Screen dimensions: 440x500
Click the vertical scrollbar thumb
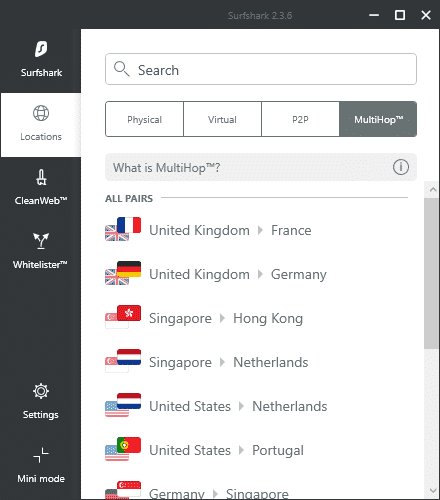432,273
